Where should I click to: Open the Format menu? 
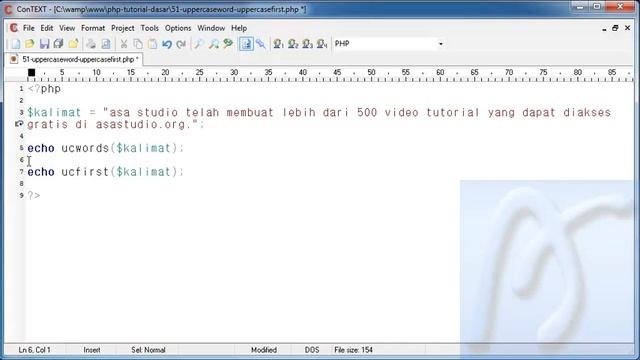point(93,28)
